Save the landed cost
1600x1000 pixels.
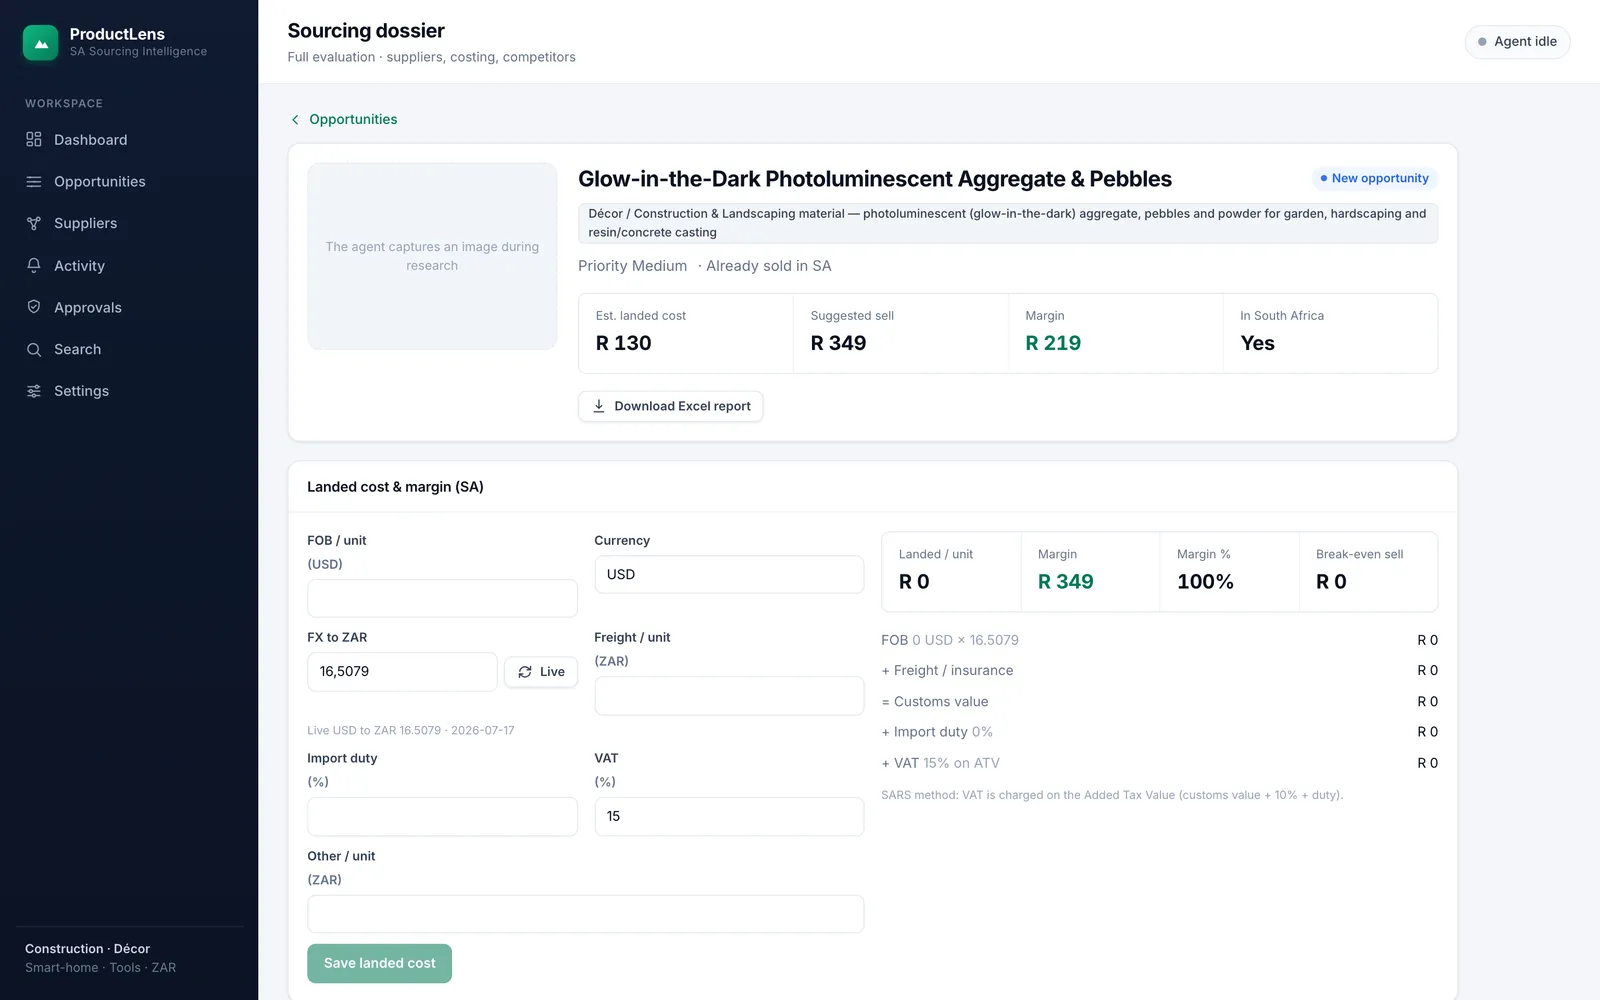[379, 963]
